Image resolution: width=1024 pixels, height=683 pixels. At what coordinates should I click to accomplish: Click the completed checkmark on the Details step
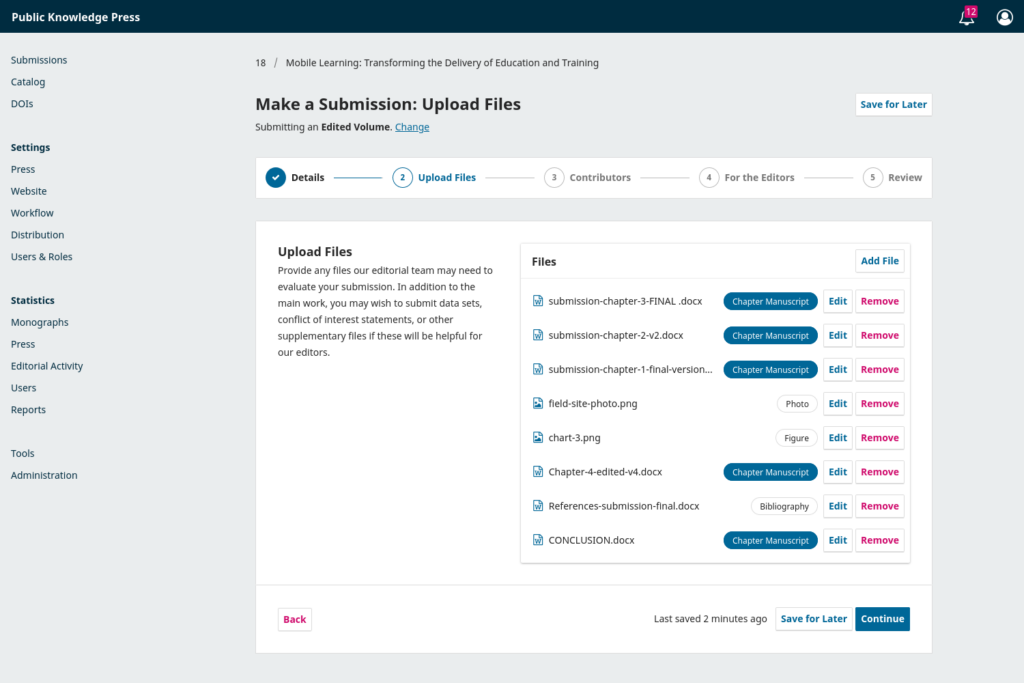(x=275, y=177)
